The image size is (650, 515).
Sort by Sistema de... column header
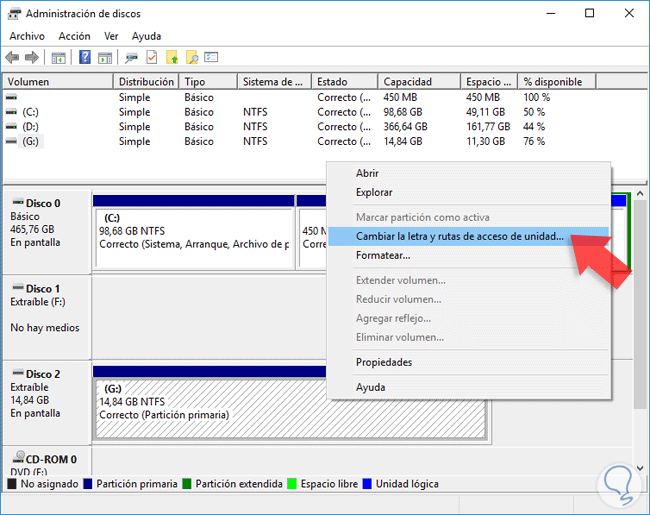tap(274, 82)
